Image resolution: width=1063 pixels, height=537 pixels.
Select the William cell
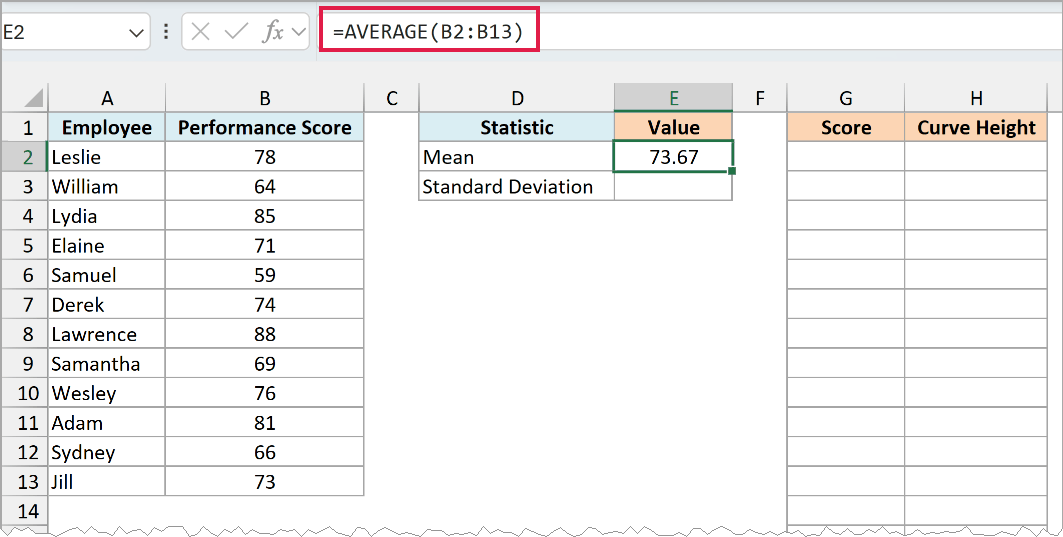pos(106,186)
